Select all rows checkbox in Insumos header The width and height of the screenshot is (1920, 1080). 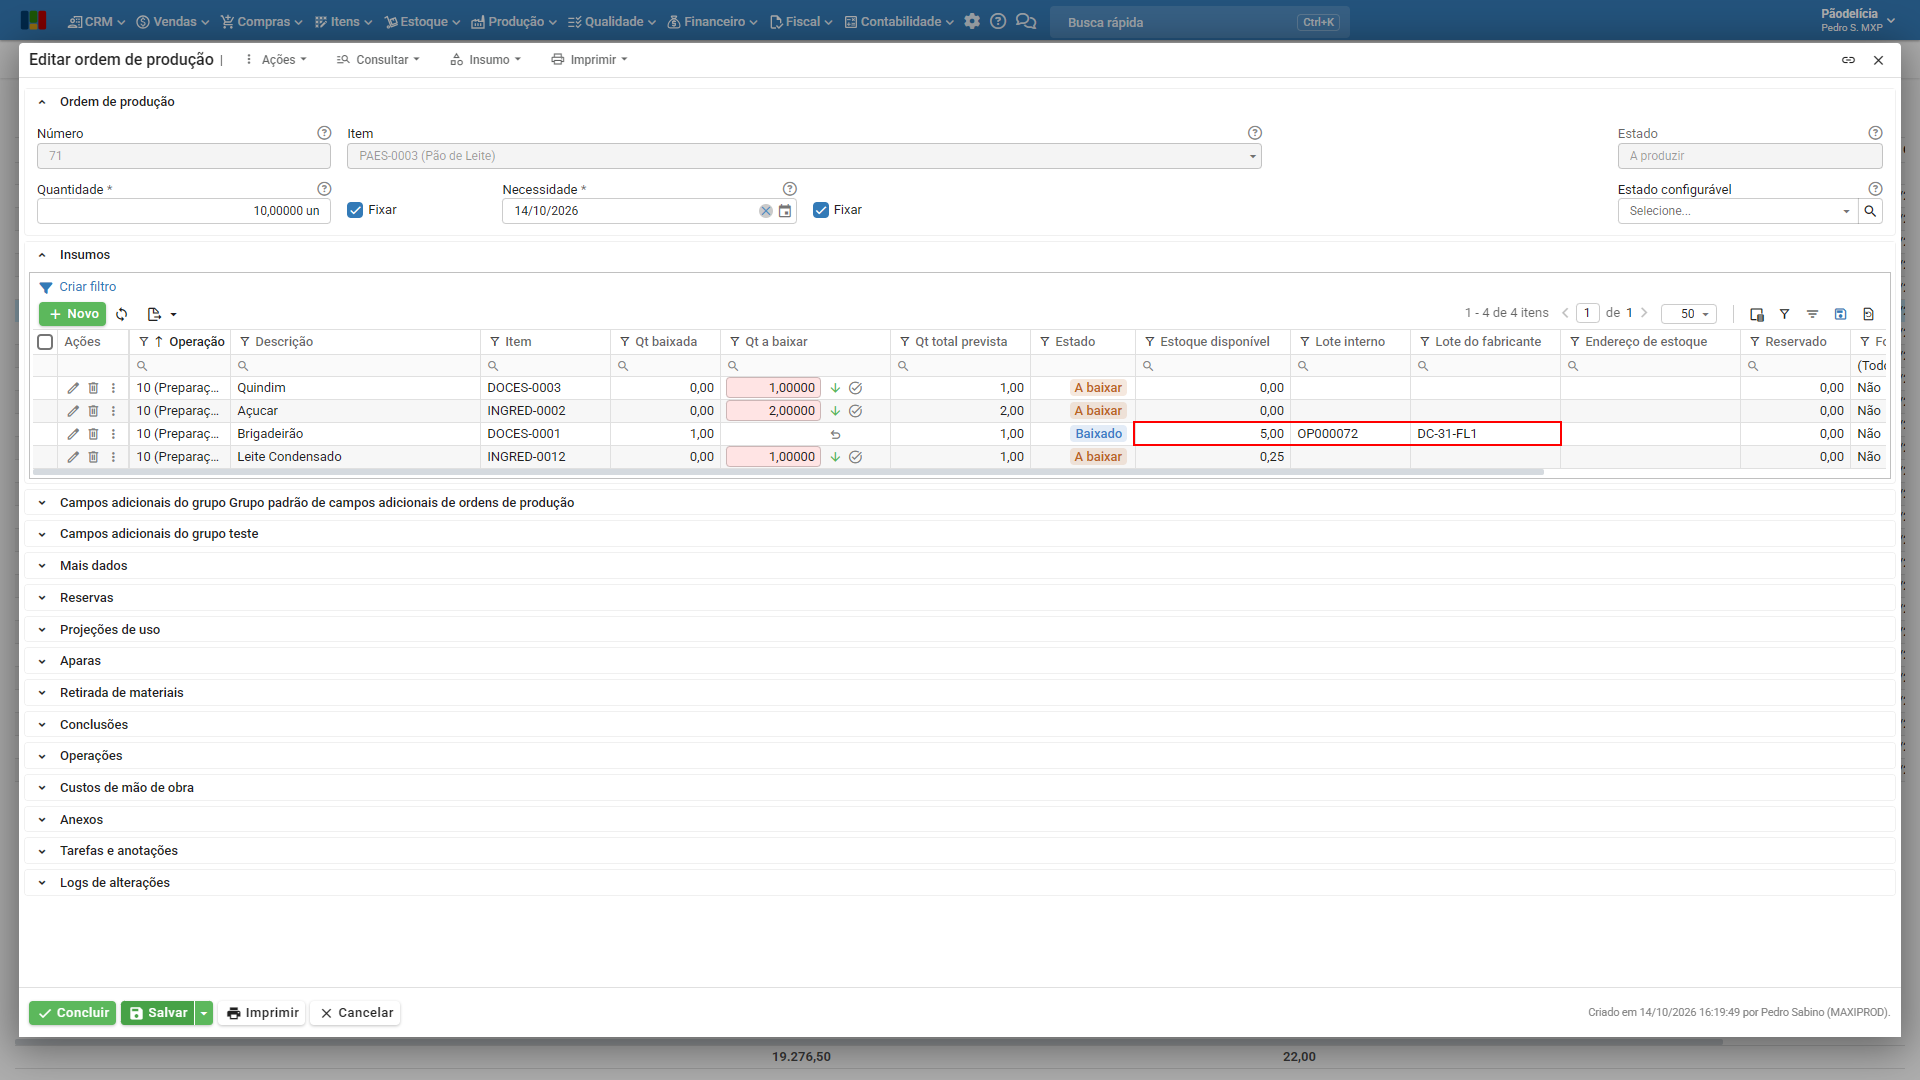(45, 342)
